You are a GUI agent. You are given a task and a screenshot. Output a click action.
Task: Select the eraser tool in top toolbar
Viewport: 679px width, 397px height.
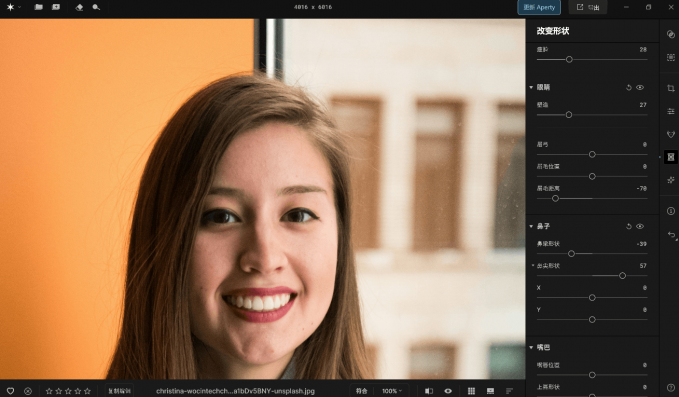pos(79,7)
